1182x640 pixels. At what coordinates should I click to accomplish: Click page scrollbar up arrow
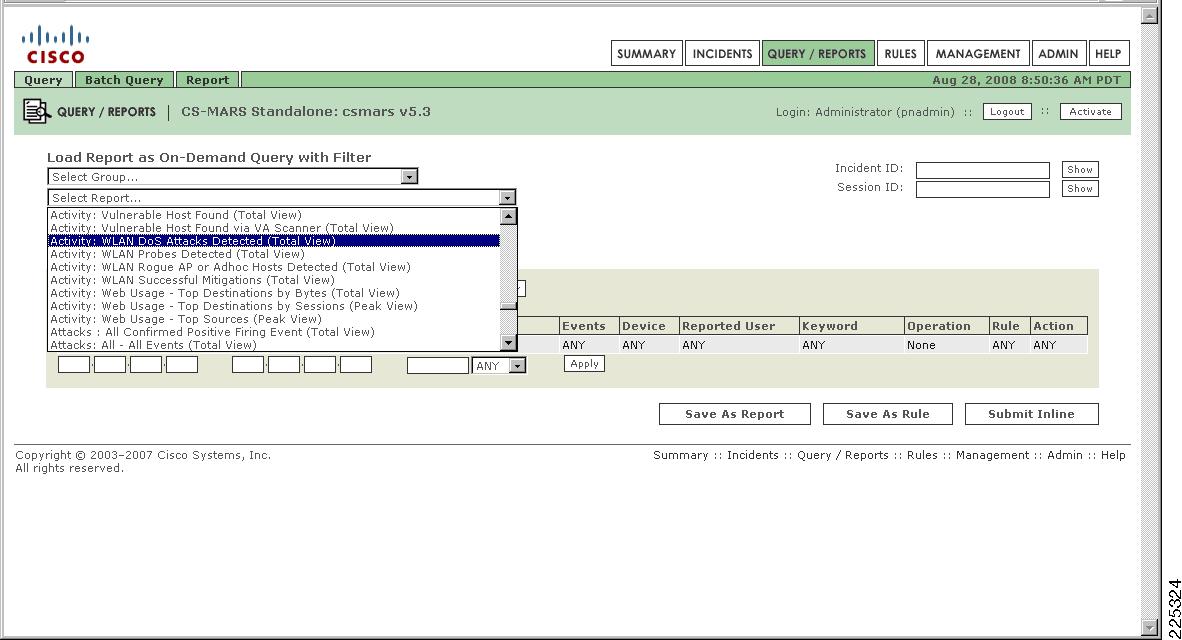tap(1149, 15)
